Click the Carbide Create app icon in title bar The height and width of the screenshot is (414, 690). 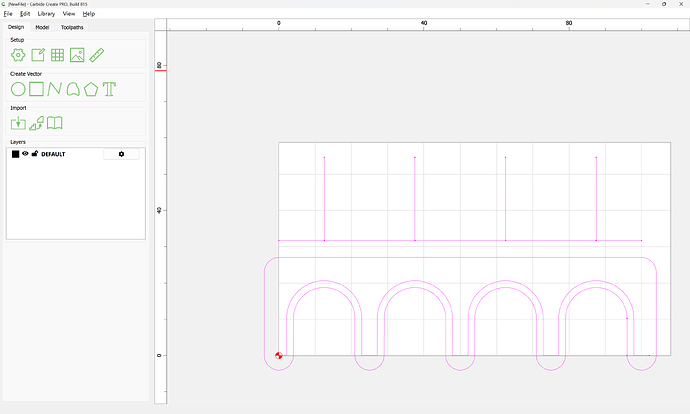coord(4,4)
